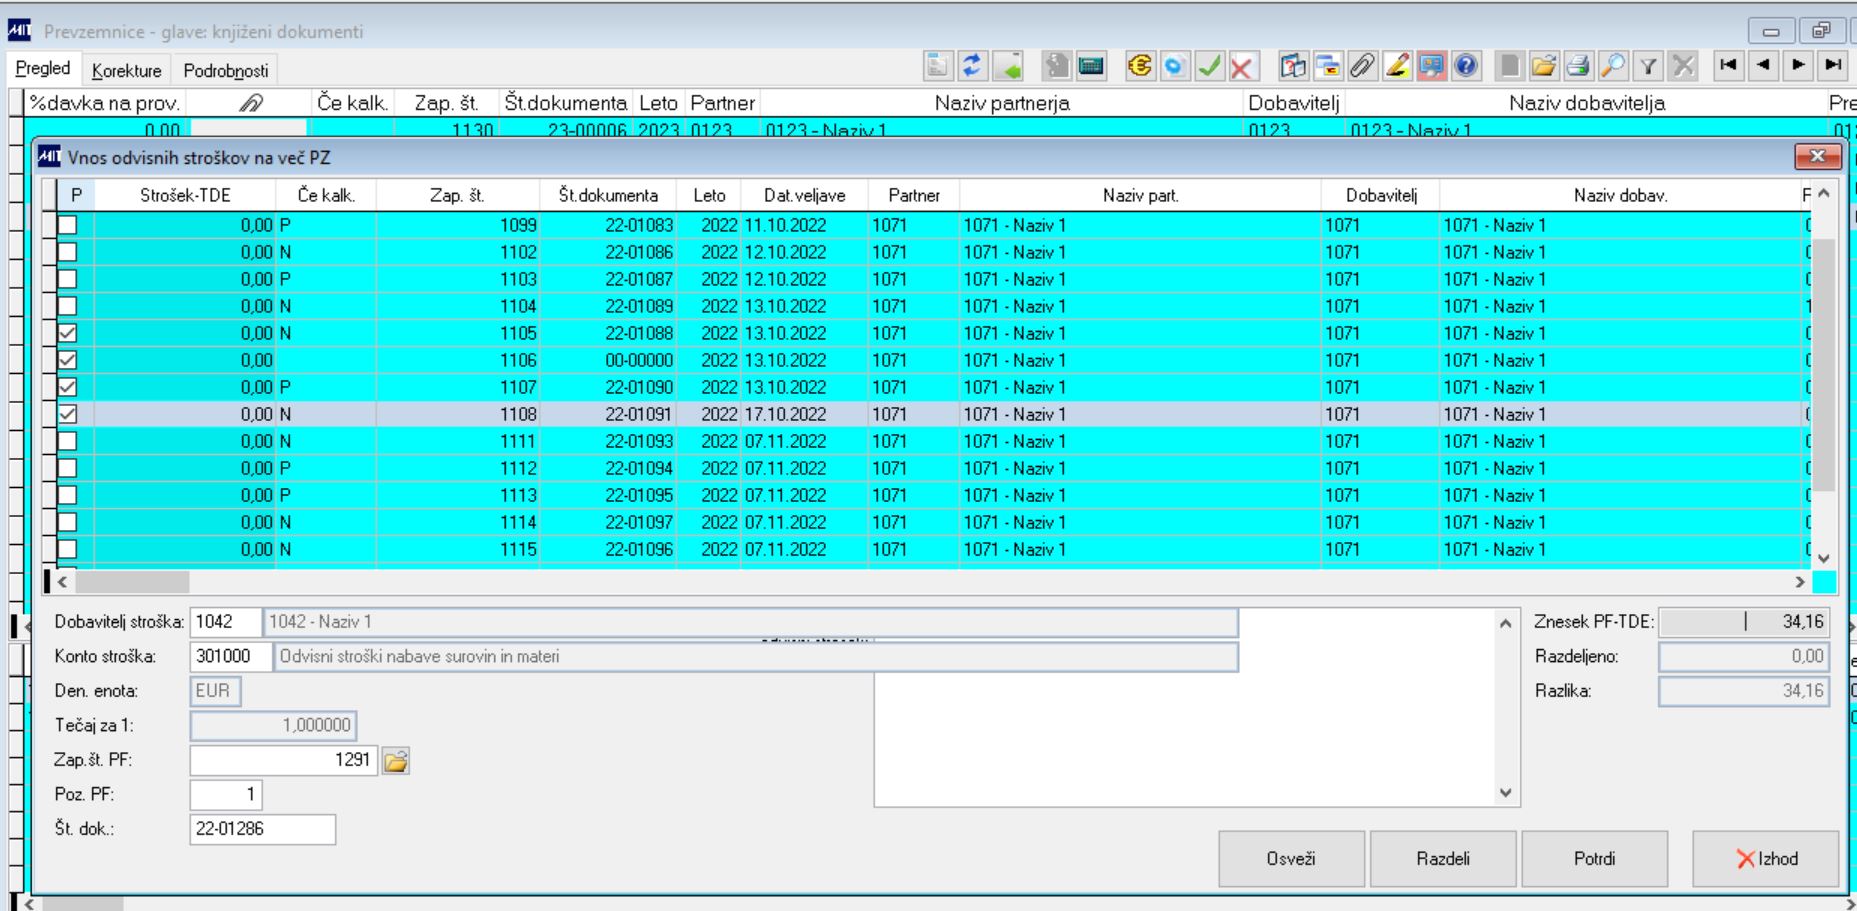The width and height of the screenshot is (1857, 911).
Task: Click the Strošek-TDE column header
Action: tap(185, 196)
